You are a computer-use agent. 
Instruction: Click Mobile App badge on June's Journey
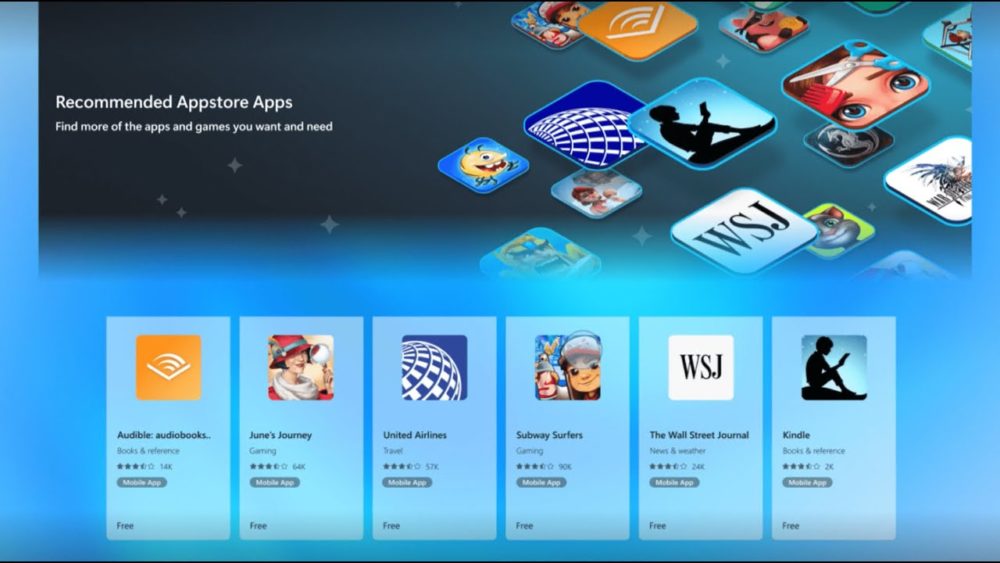pos(275,483)
